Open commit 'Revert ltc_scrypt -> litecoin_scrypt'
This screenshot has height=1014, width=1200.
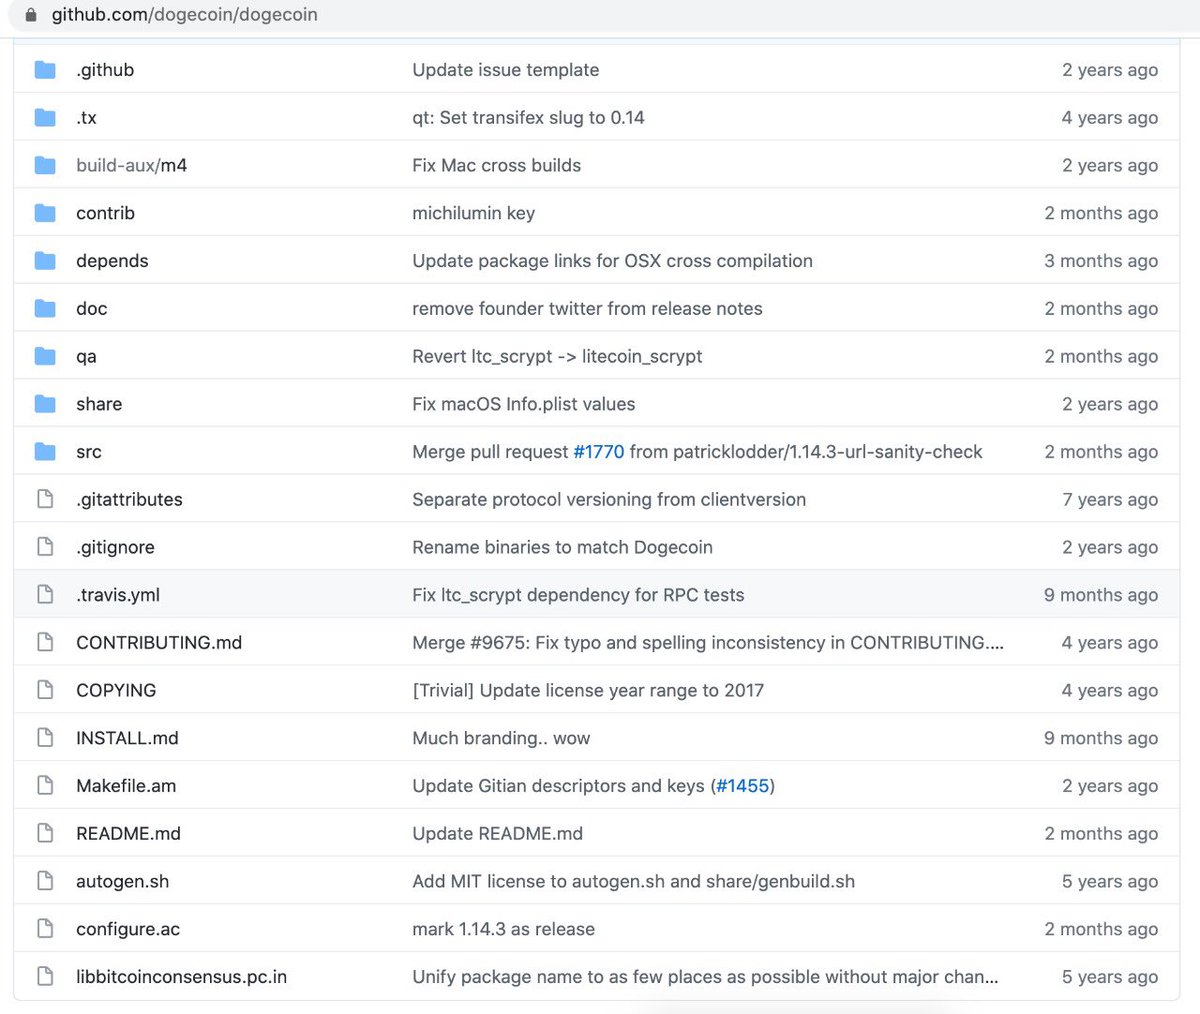[x=558, y=357]
